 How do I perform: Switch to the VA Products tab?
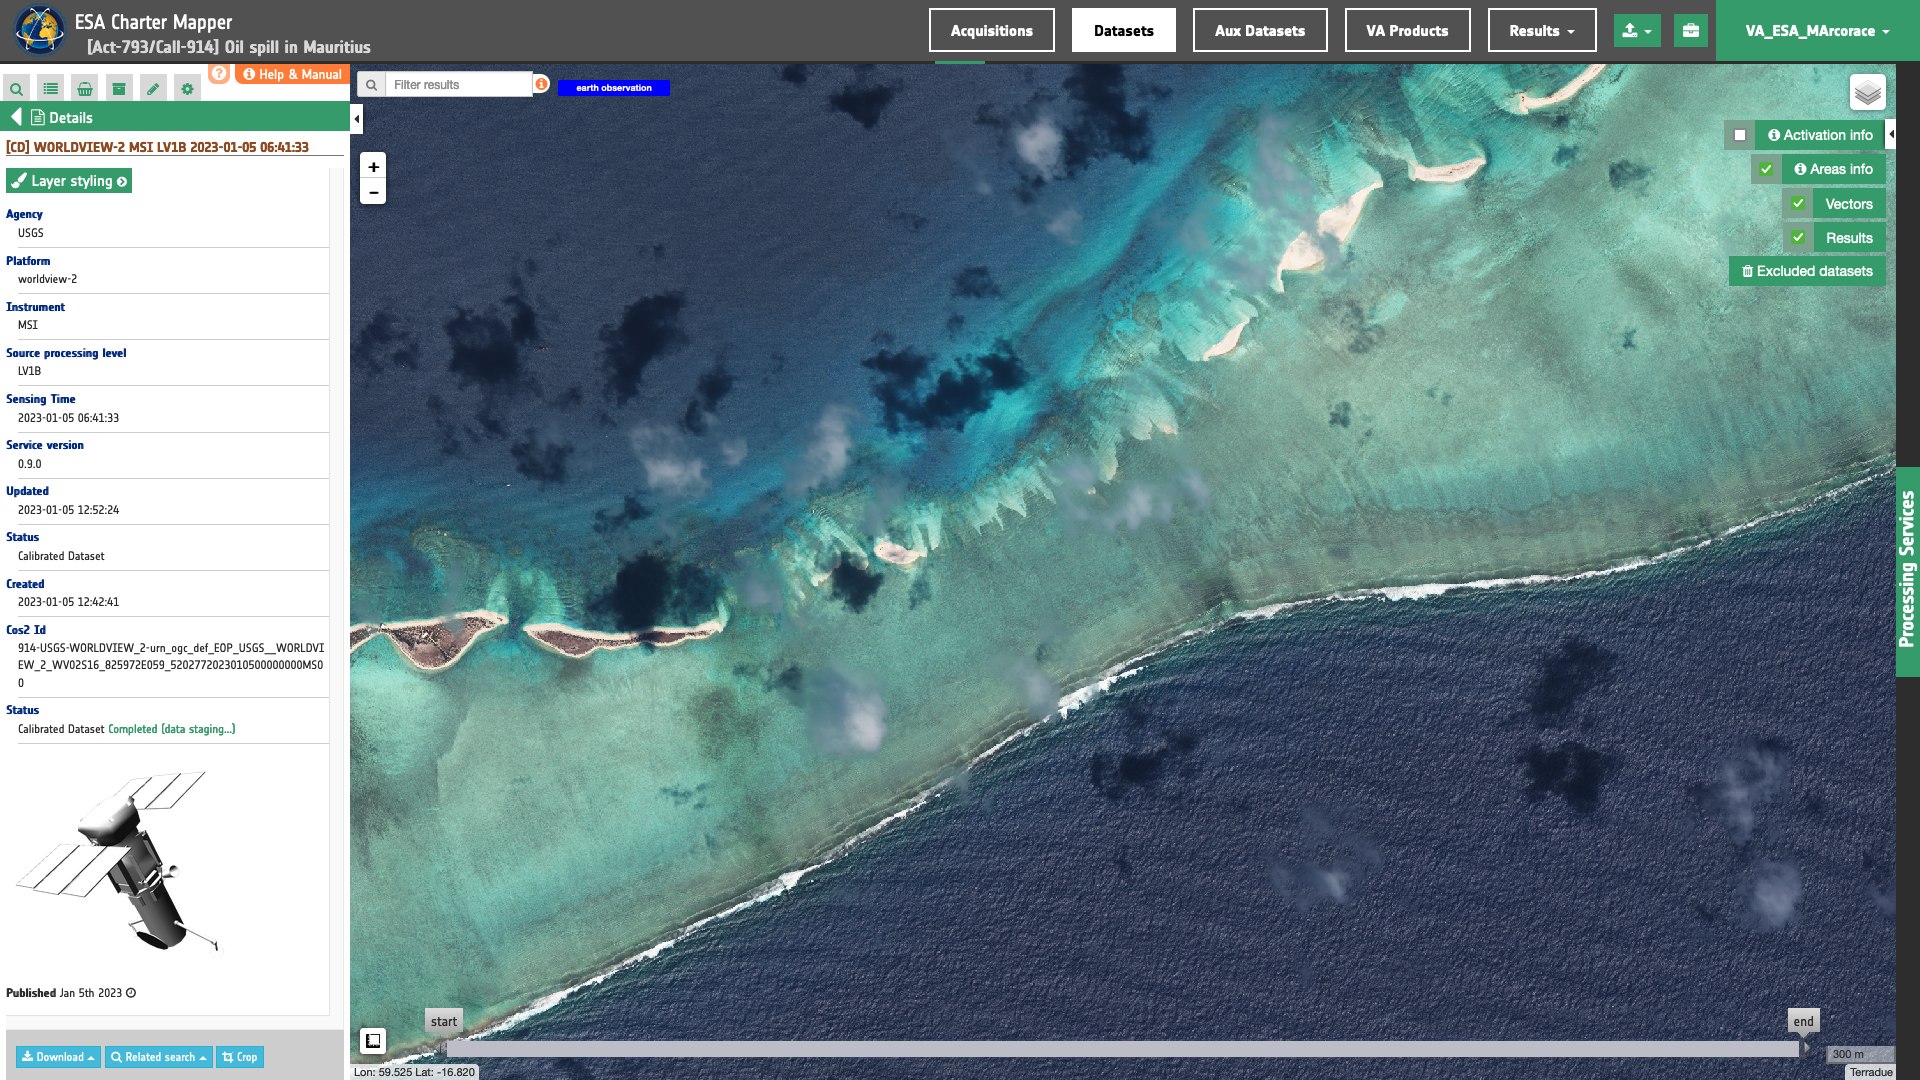pos(1407,31)
